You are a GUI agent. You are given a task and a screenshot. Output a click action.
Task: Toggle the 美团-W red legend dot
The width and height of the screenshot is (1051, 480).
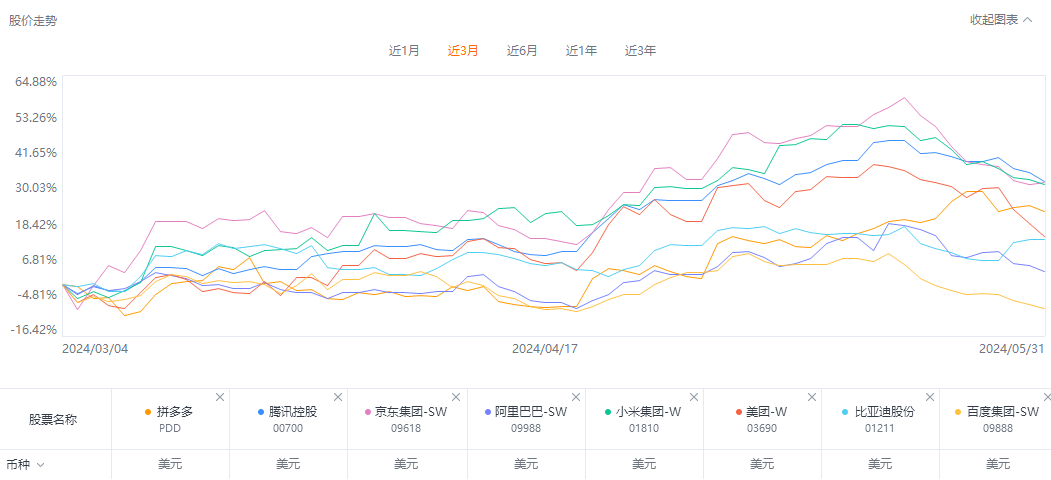(738, 412)
